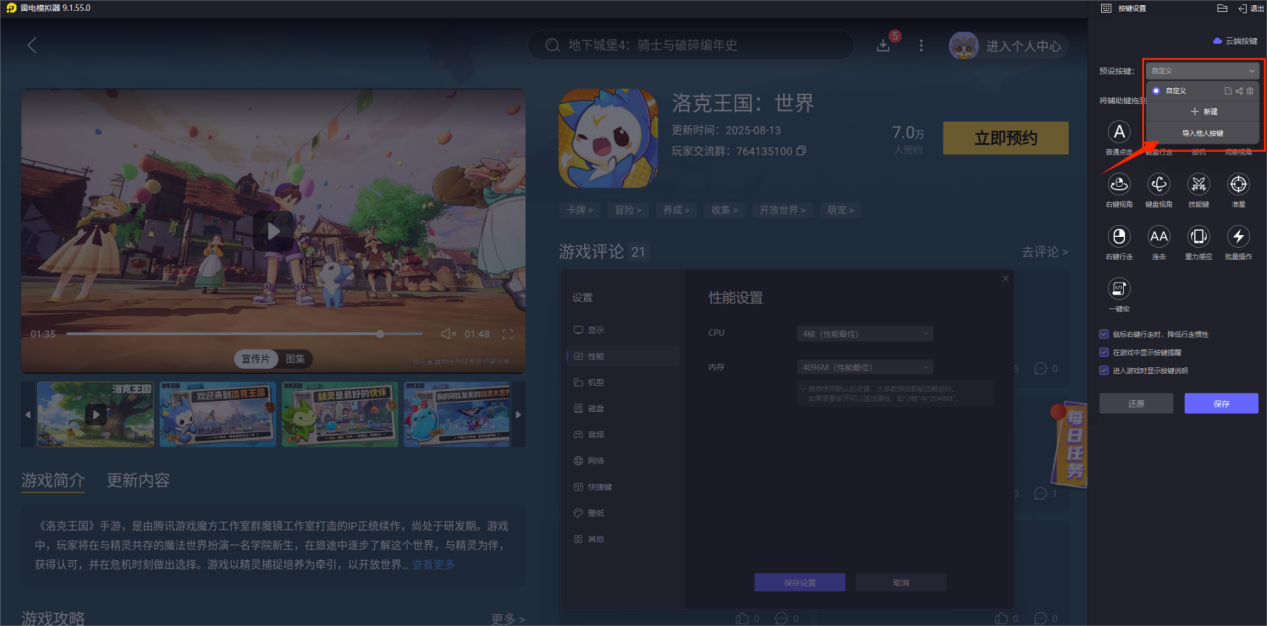Show the next thumbnails with the right arrow
Screen dimensions: 1267x626
pyautogui.click(x=518, y=414)
